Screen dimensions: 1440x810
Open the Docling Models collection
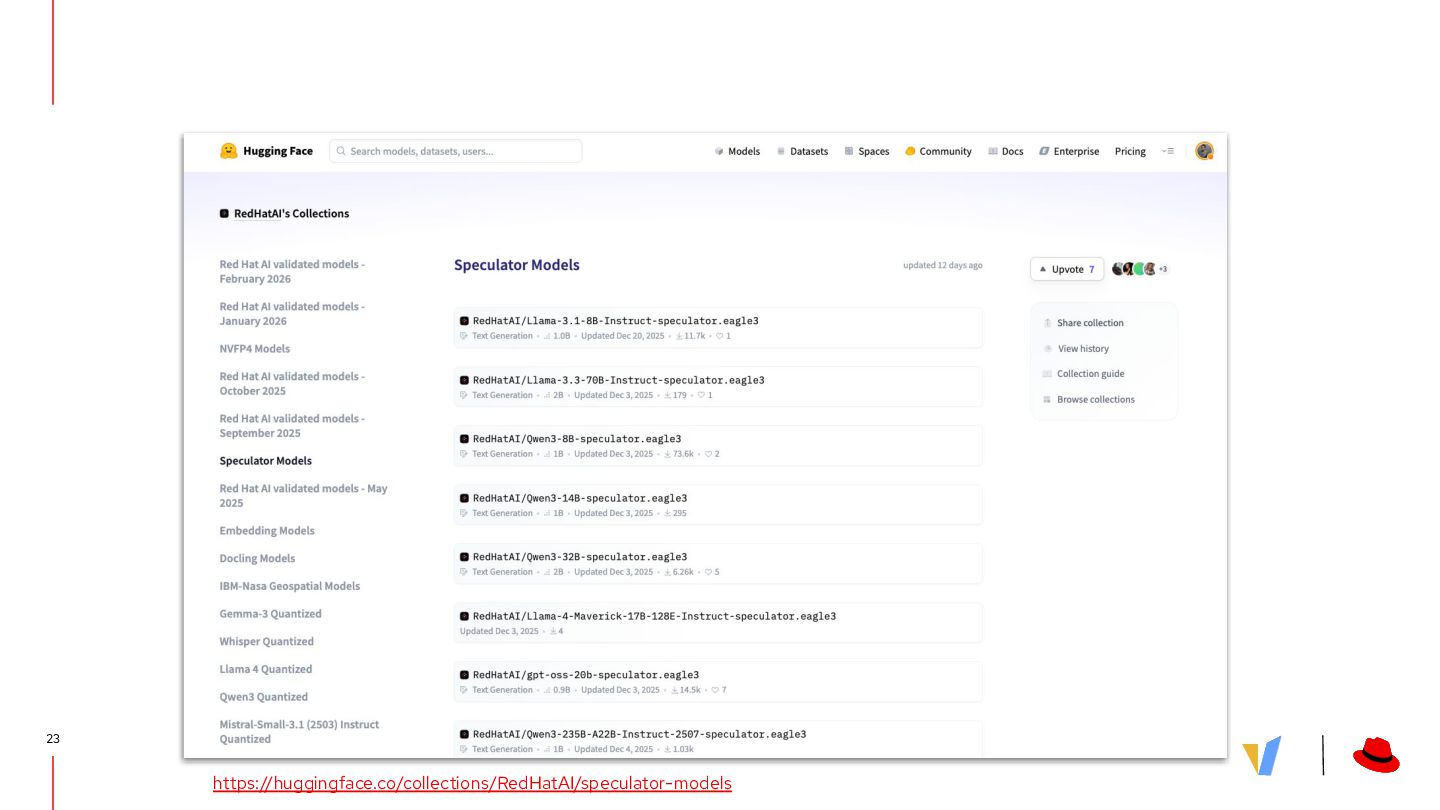(257, 559)
